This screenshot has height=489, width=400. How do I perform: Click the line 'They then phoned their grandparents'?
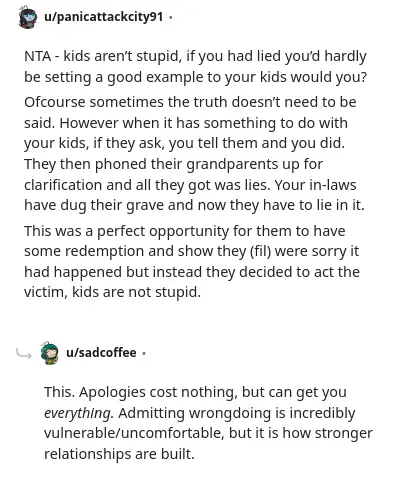click(173, 164)
